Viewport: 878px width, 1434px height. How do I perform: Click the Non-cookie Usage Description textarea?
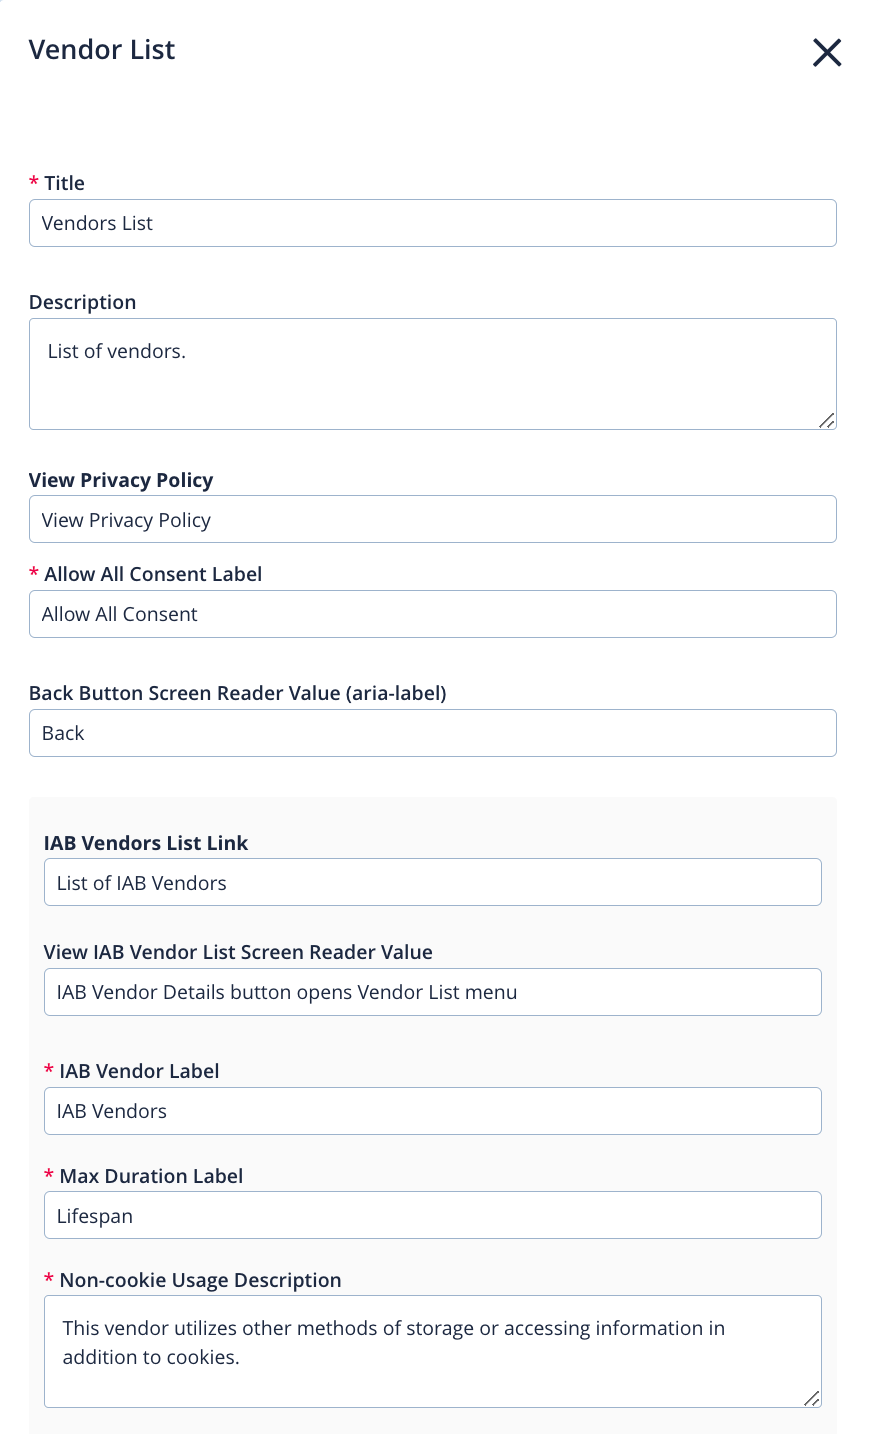432,1350
